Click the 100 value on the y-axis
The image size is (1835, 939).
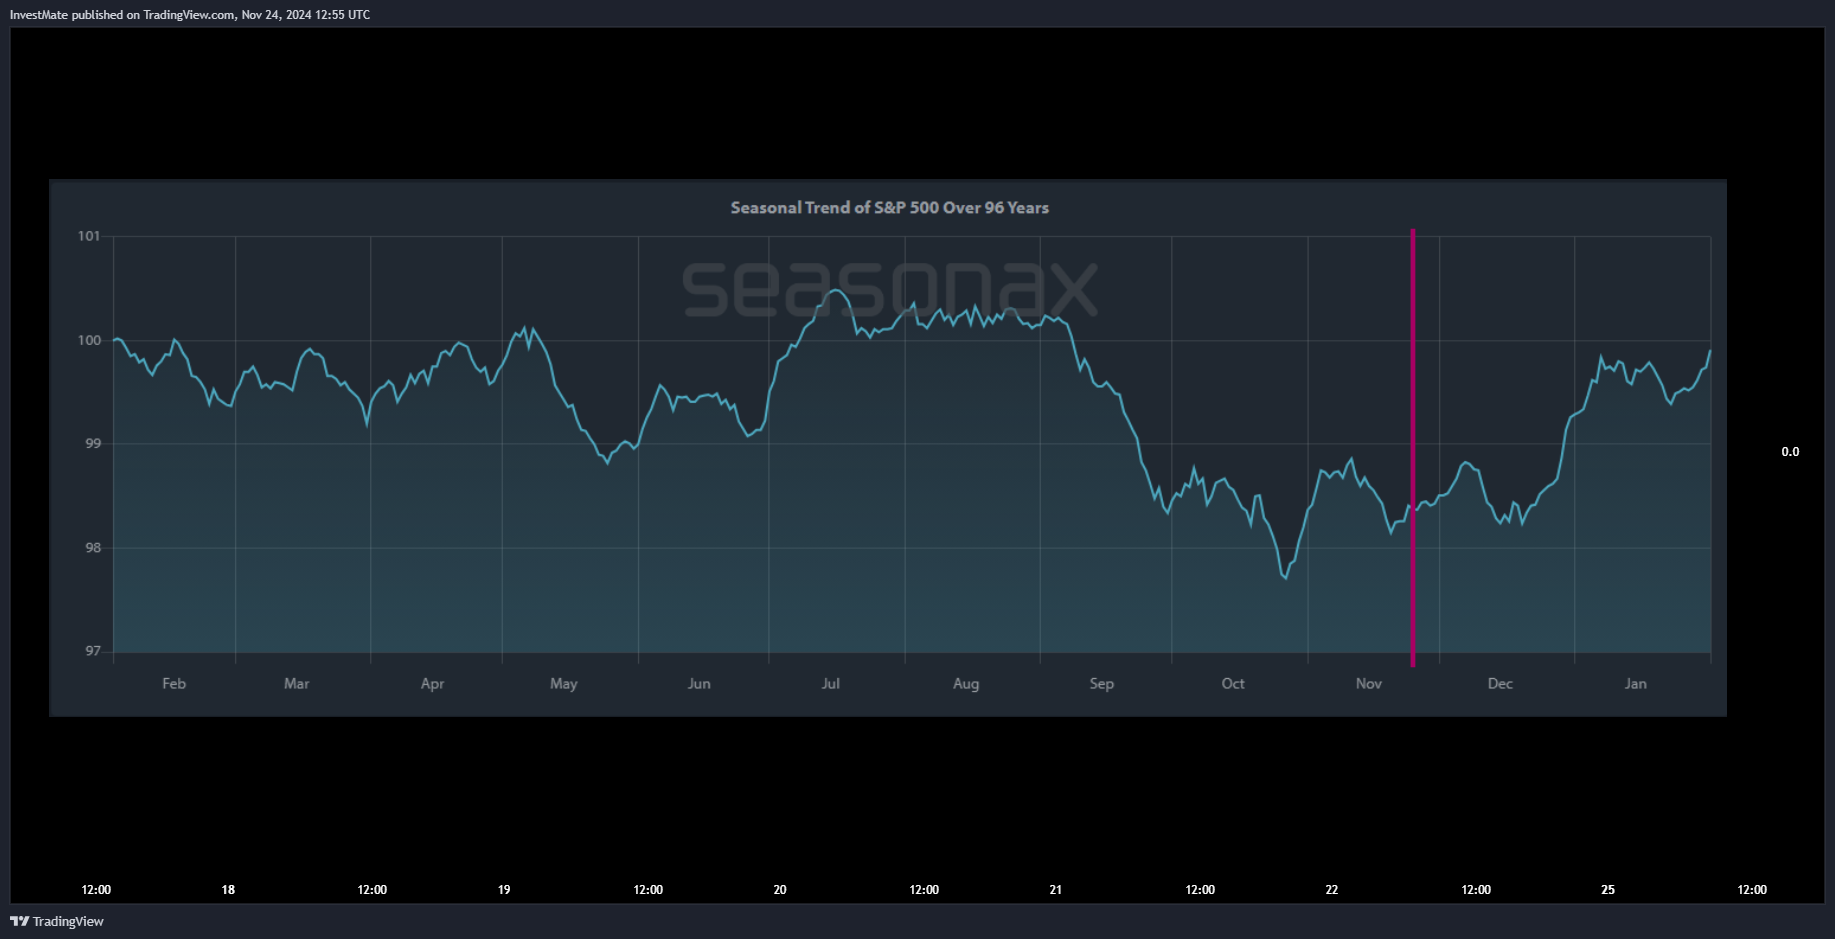coord(89,340)
